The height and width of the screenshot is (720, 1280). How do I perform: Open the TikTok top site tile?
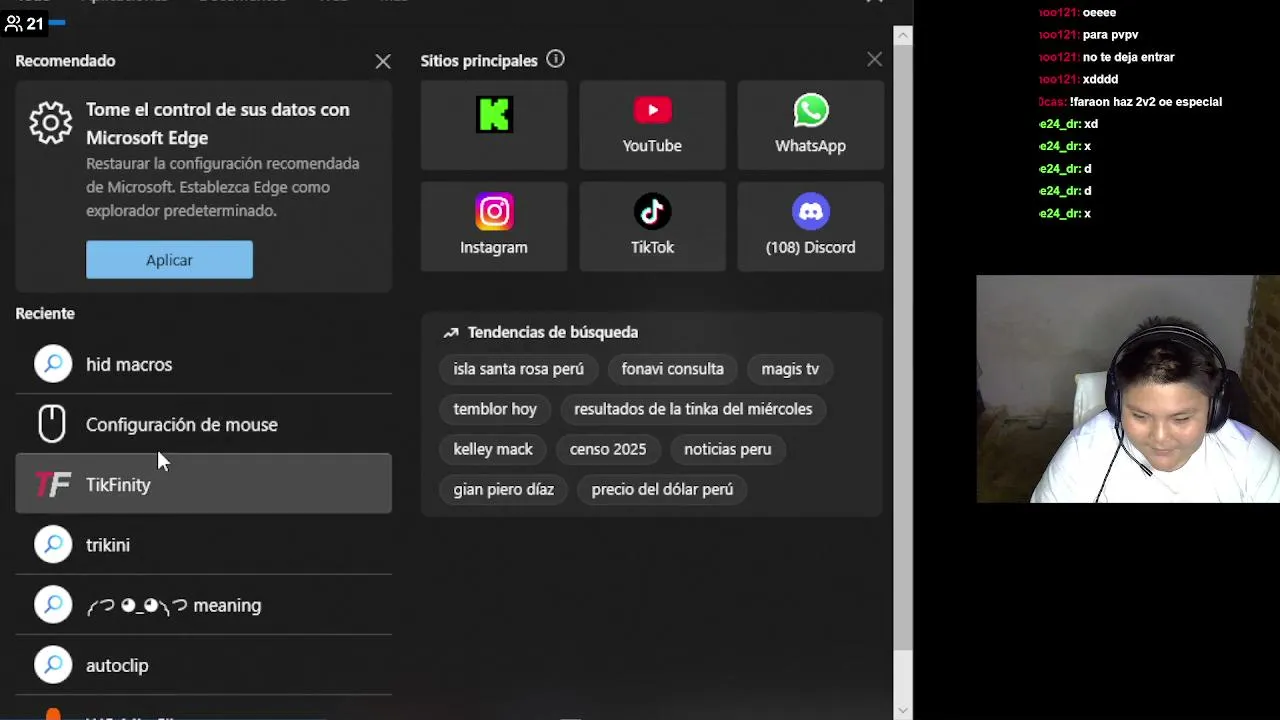(652, 226)
